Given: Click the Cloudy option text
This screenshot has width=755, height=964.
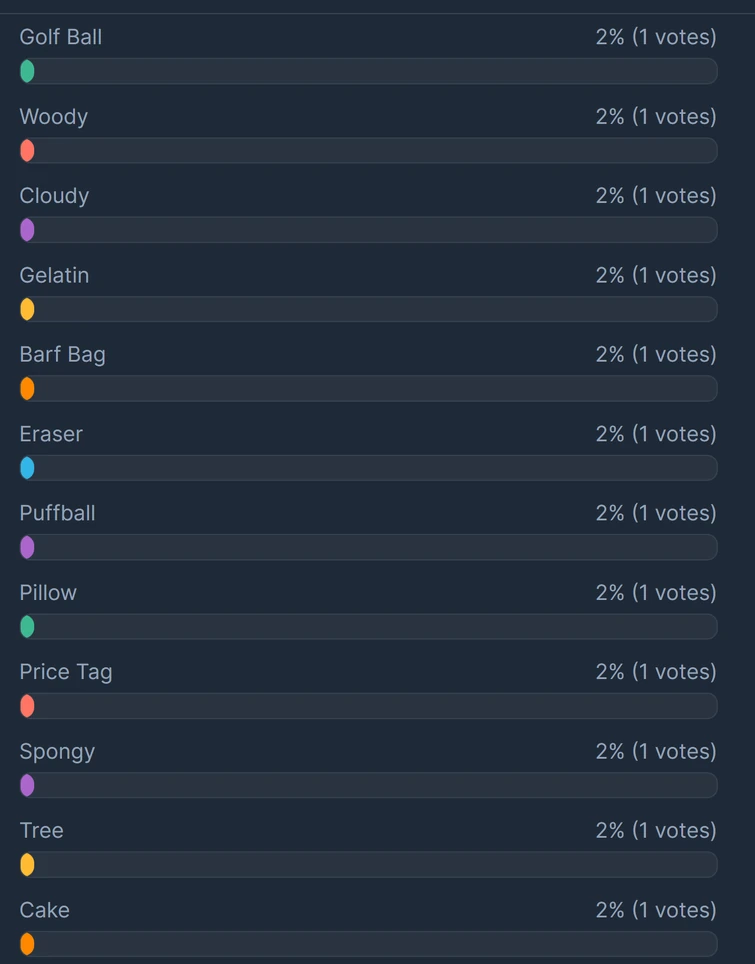Looking at the screenshot, I should pos(54,196).
